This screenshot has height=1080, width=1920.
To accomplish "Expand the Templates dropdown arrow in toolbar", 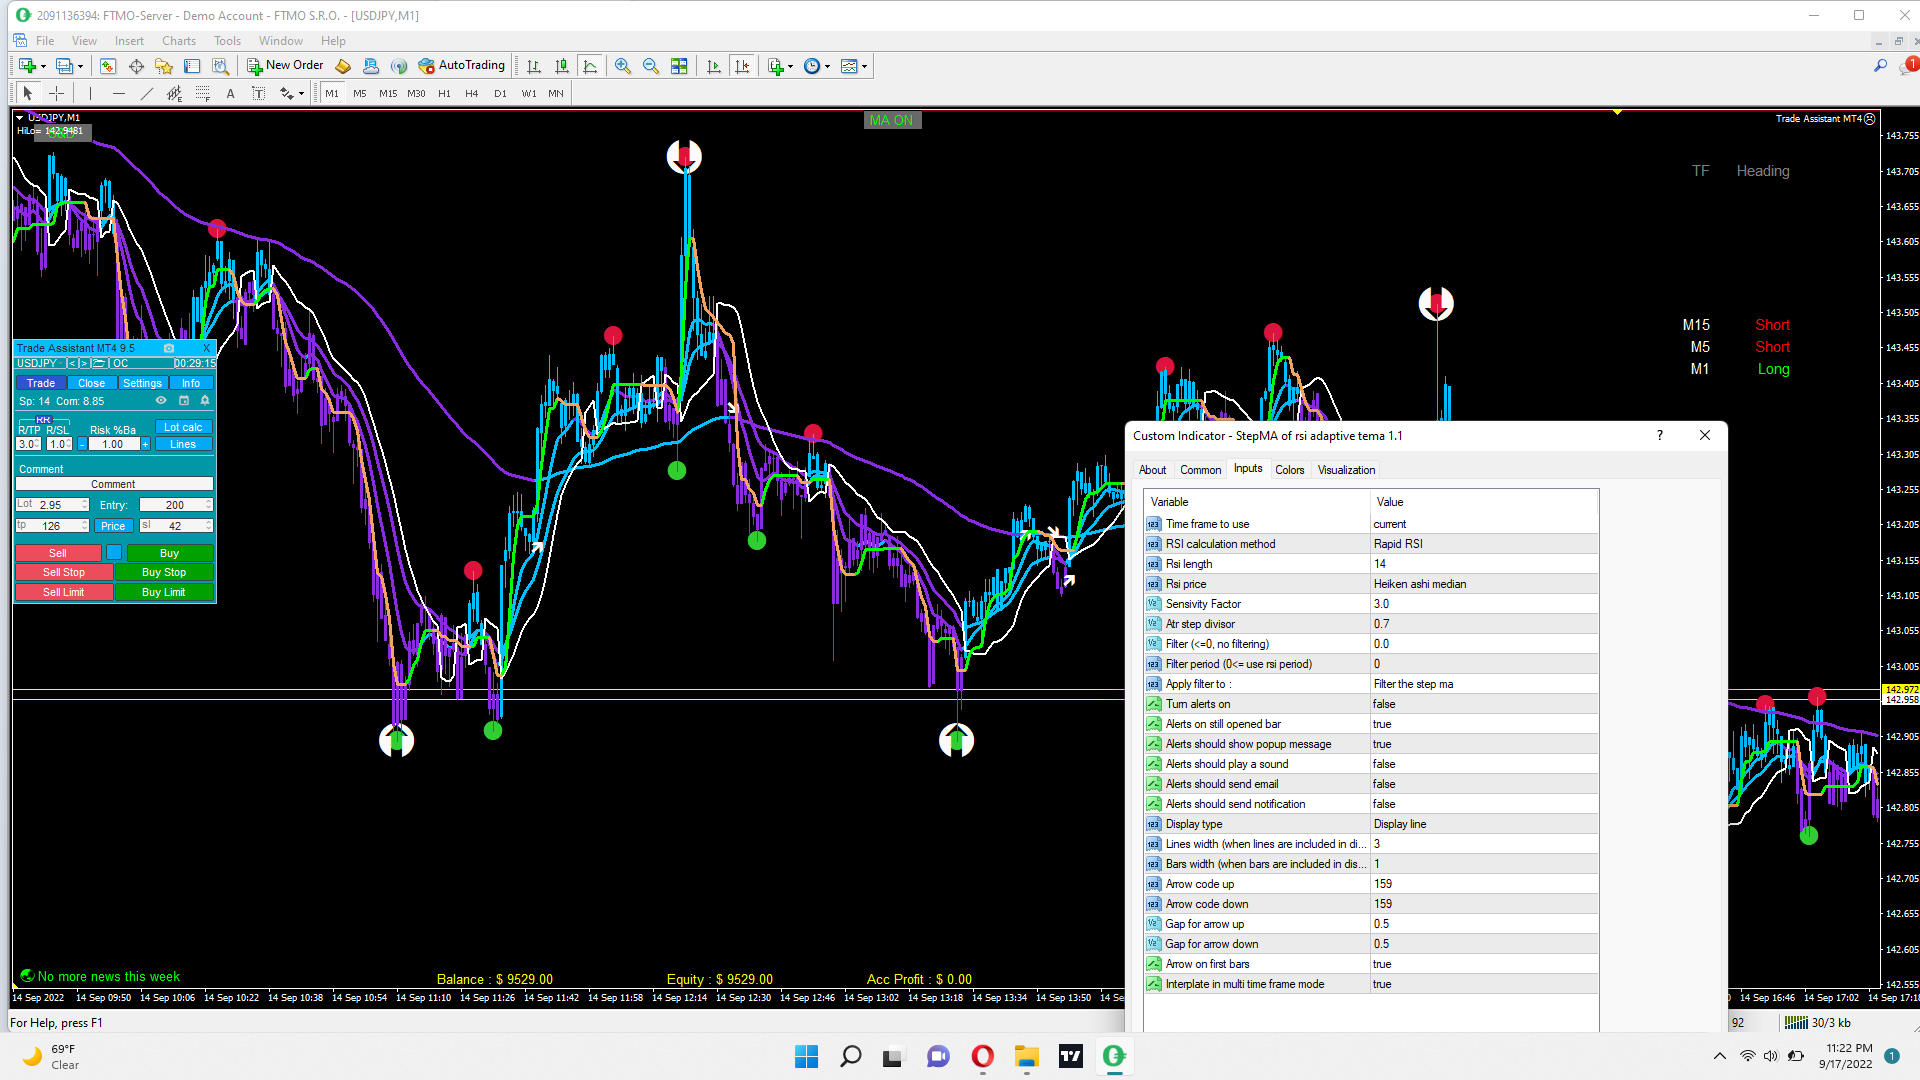I will pyautogui.click(x=864, y=67).
